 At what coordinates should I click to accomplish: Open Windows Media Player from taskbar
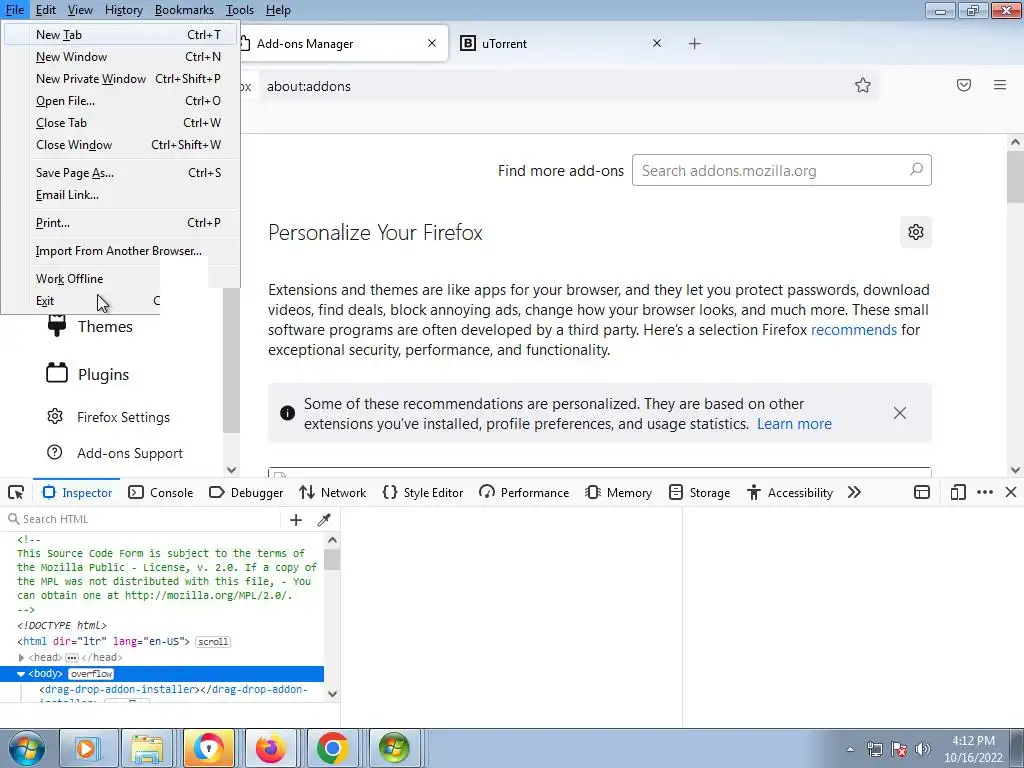point(87,748)
